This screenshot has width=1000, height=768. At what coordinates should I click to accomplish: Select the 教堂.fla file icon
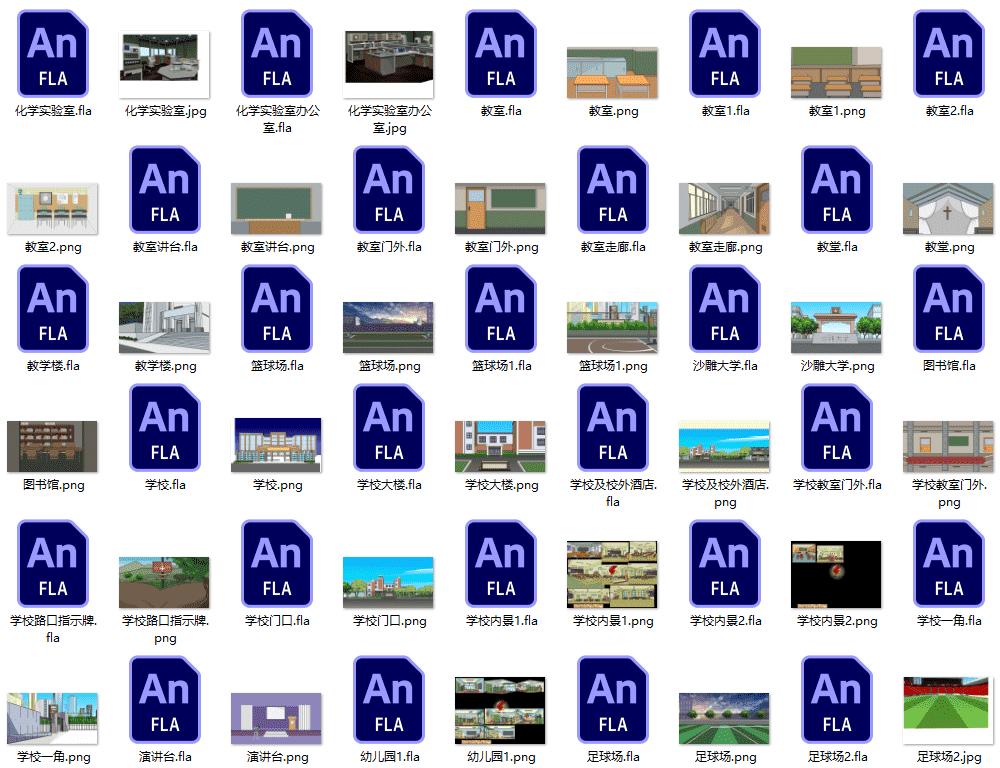coord(837,190)
